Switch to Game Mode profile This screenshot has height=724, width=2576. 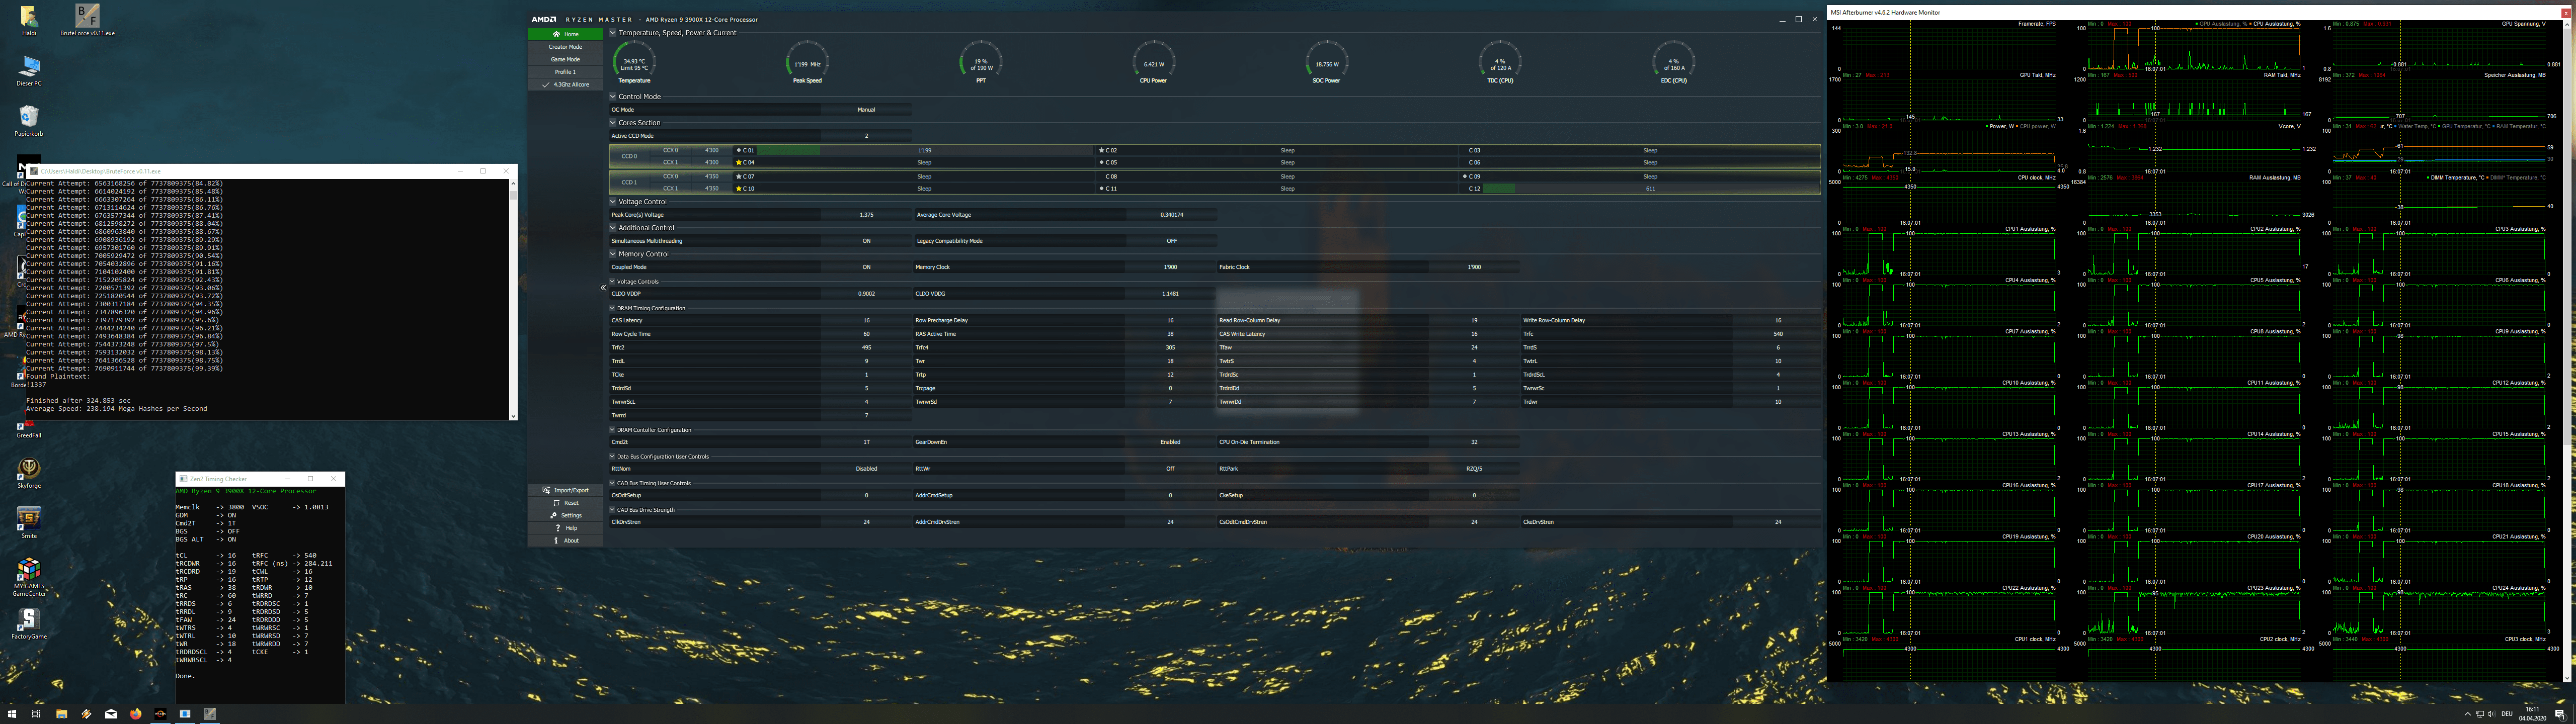tap(565, 59)
